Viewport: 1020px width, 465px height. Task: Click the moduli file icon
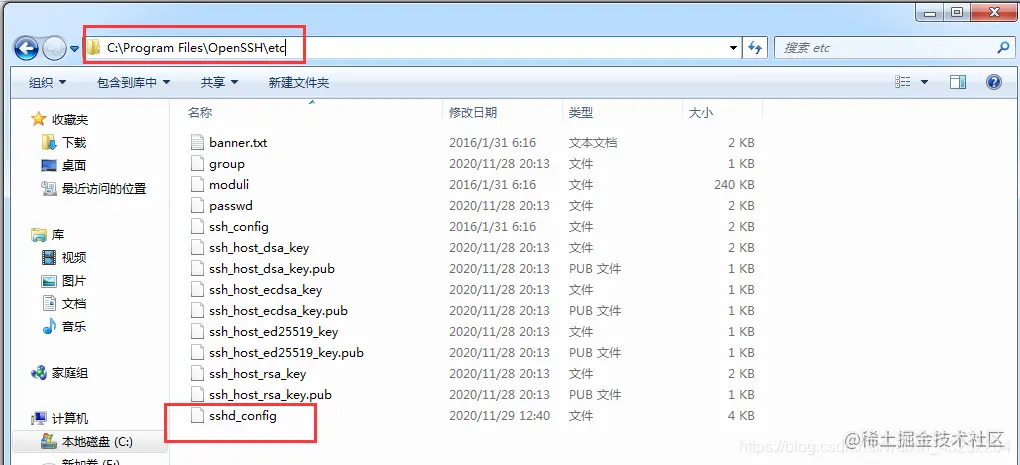point(197,185)
